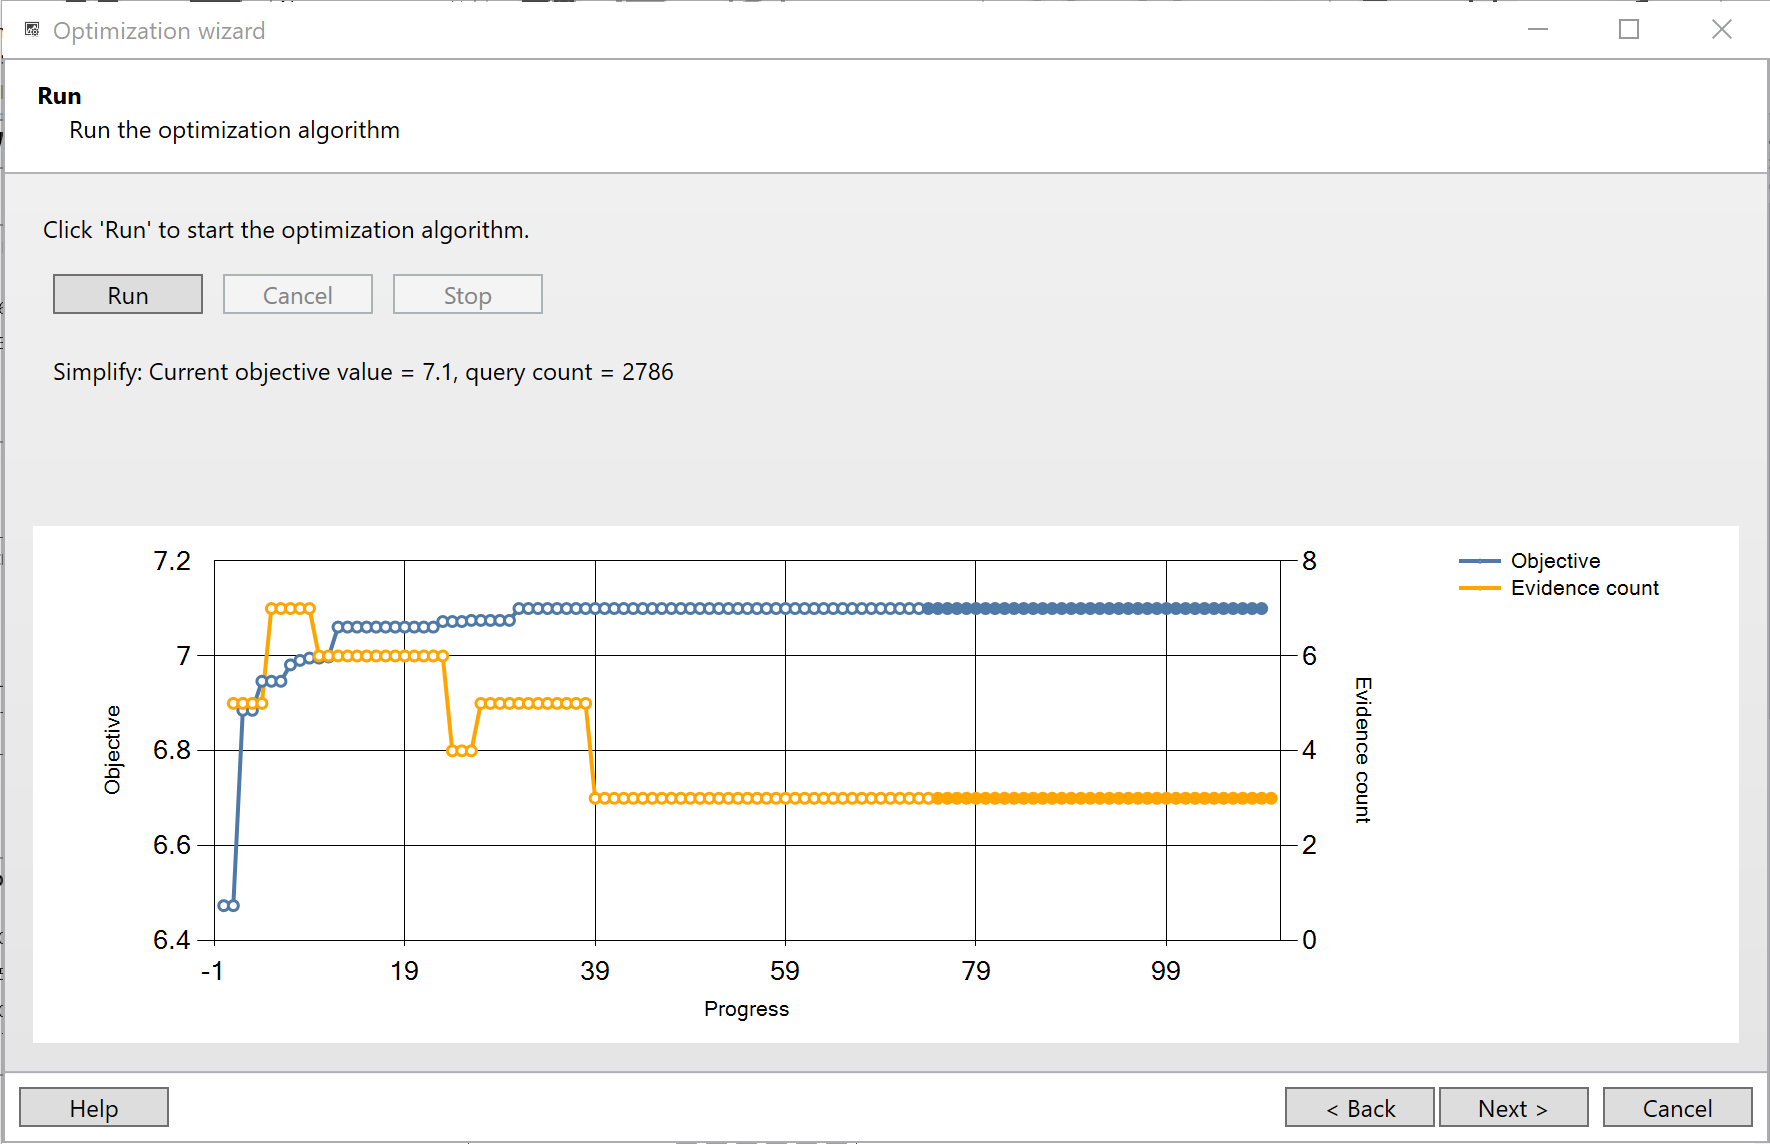Click the progress chart plateau at value 7.1
The image size is (1770, 1144).
900,607
